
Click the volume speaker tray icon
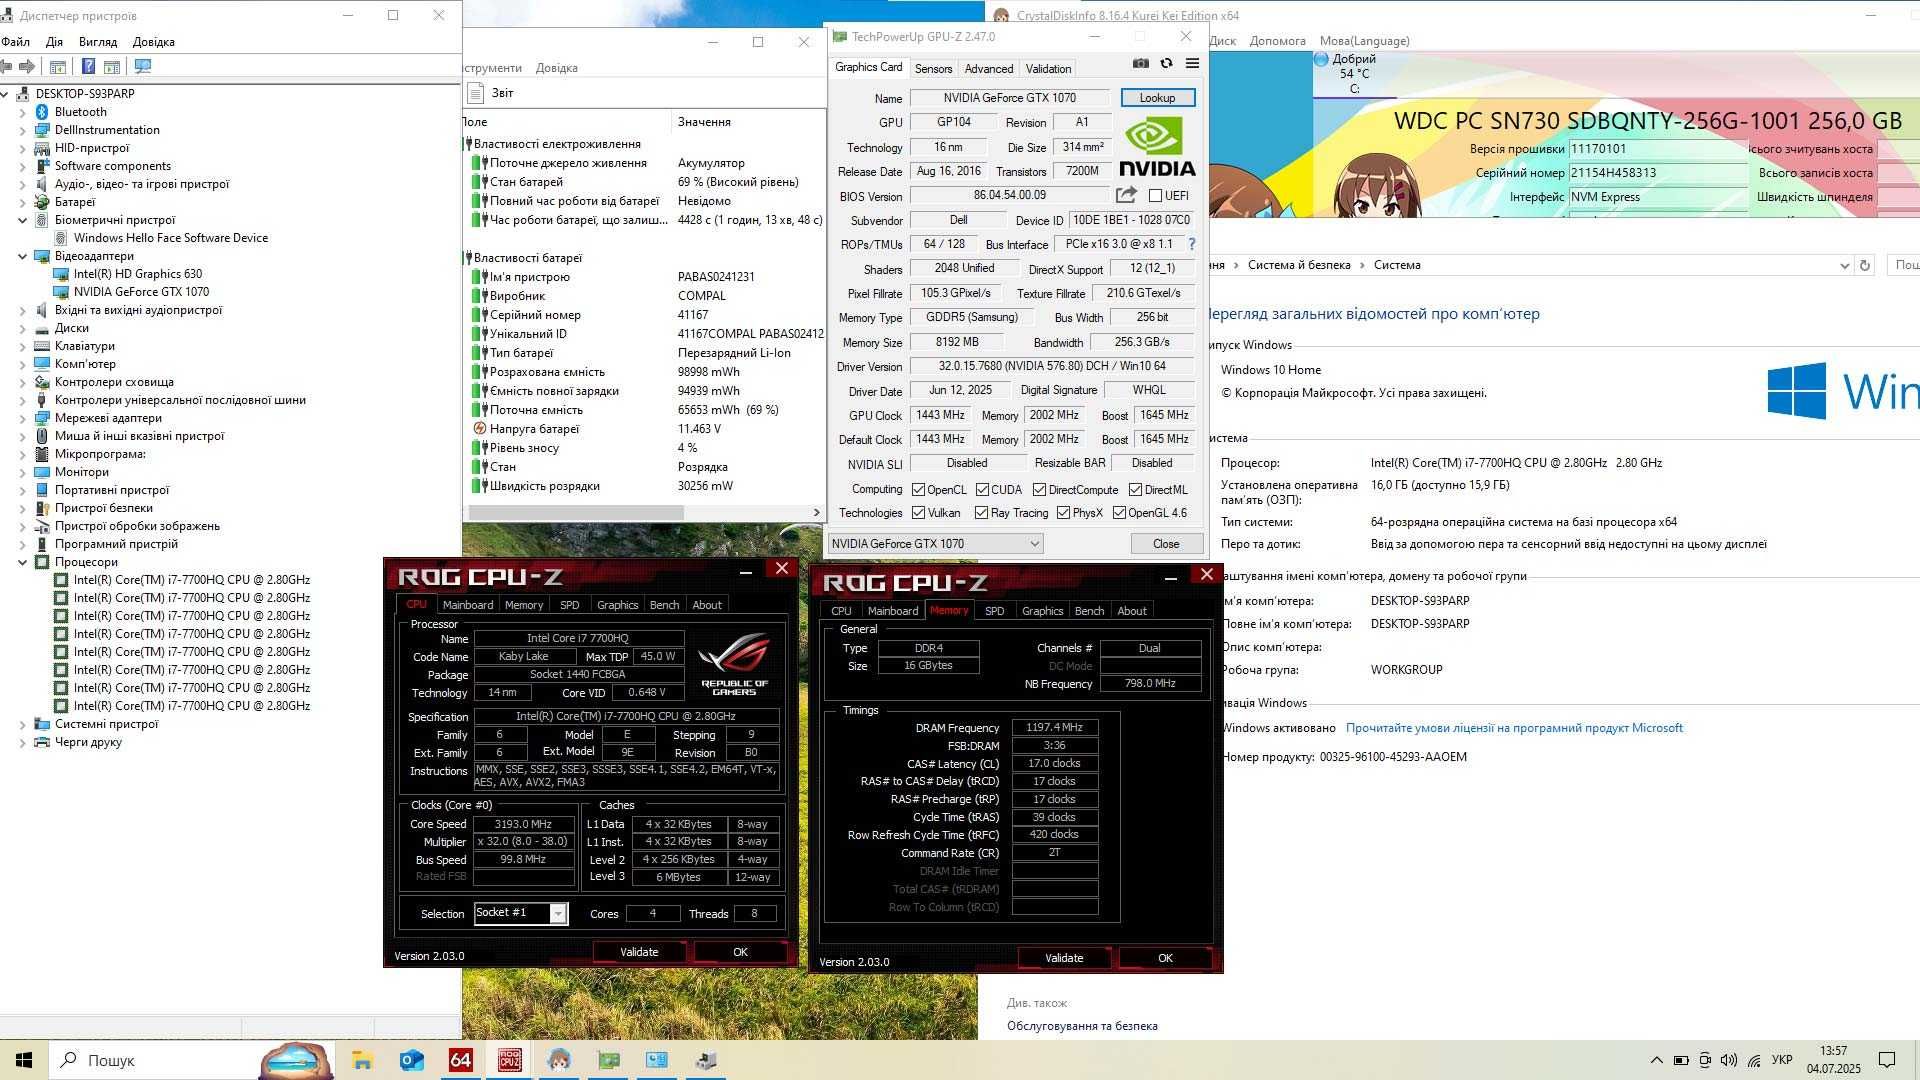(x=1728, y=1060)
